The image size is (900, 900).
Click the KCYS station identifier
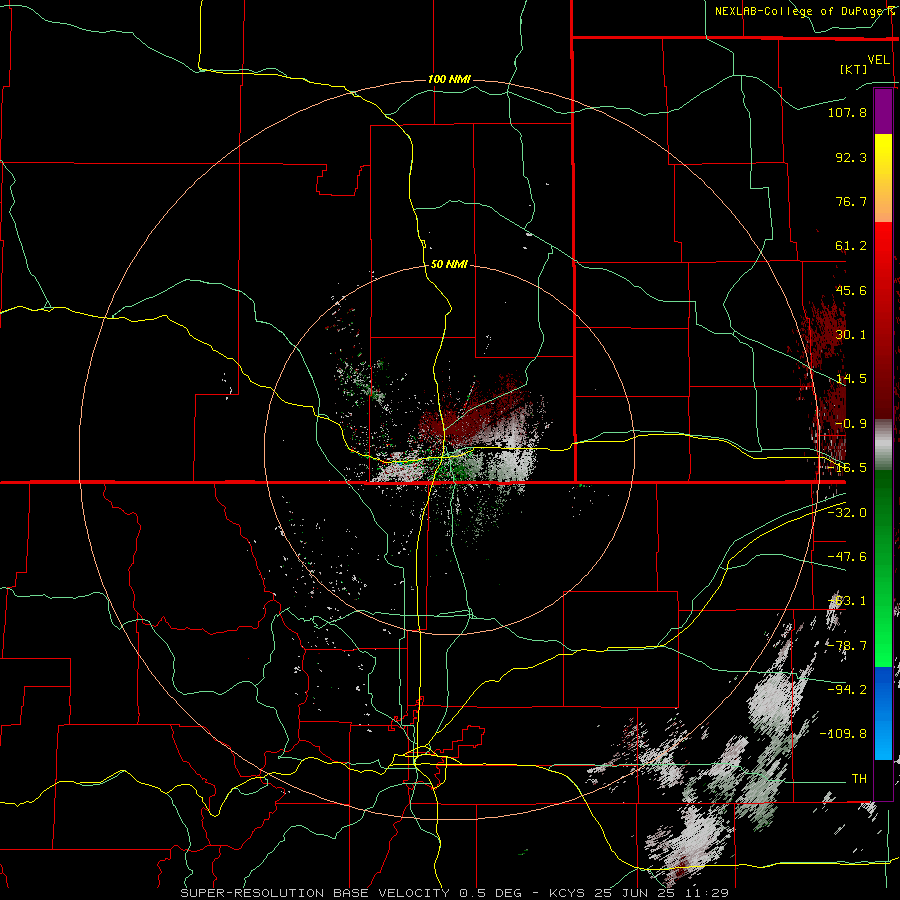[x=567, y=893]
